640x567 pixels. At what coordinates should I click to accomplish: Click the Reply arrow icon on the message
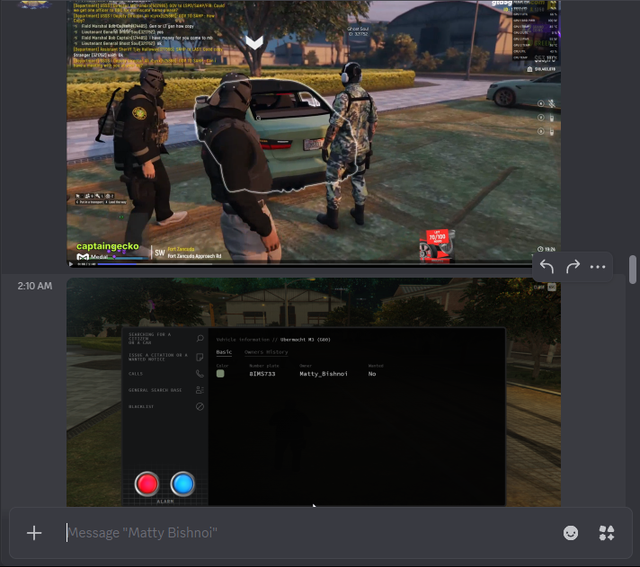[x=547, y=267]
